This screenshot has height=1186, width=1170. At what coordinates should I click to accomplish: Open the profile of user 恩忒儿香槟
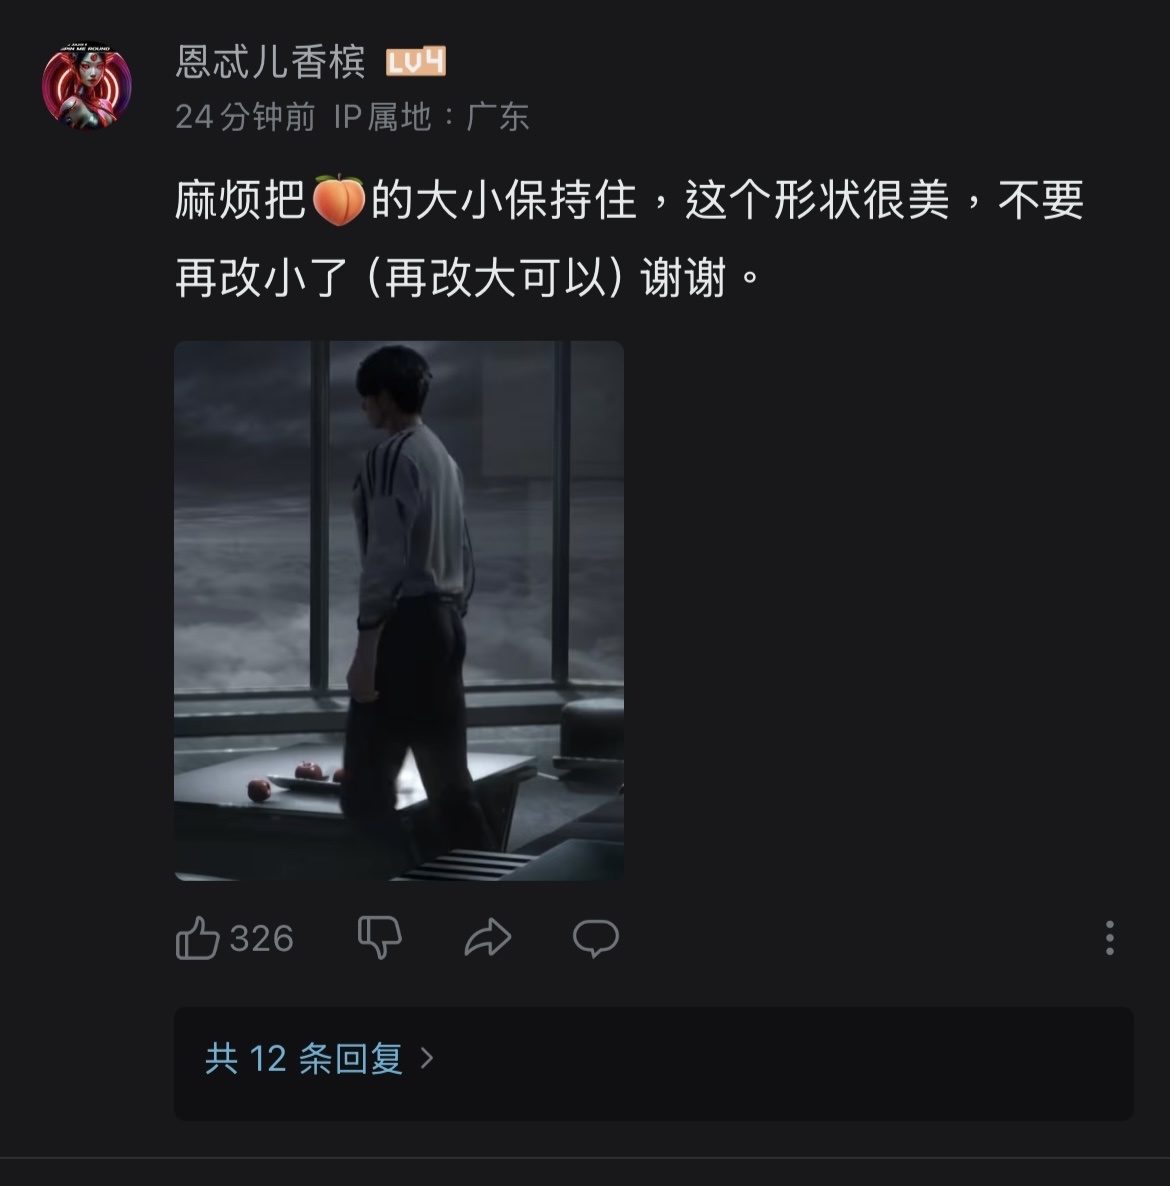tap(270, 61)
